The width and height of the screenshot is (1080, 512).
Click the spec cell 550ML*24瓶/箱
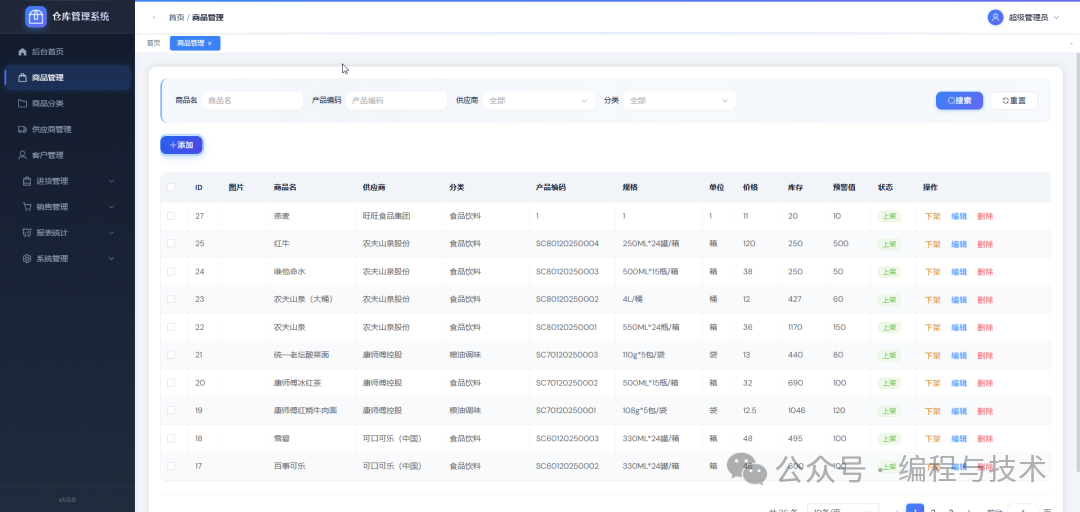(652, 327)
